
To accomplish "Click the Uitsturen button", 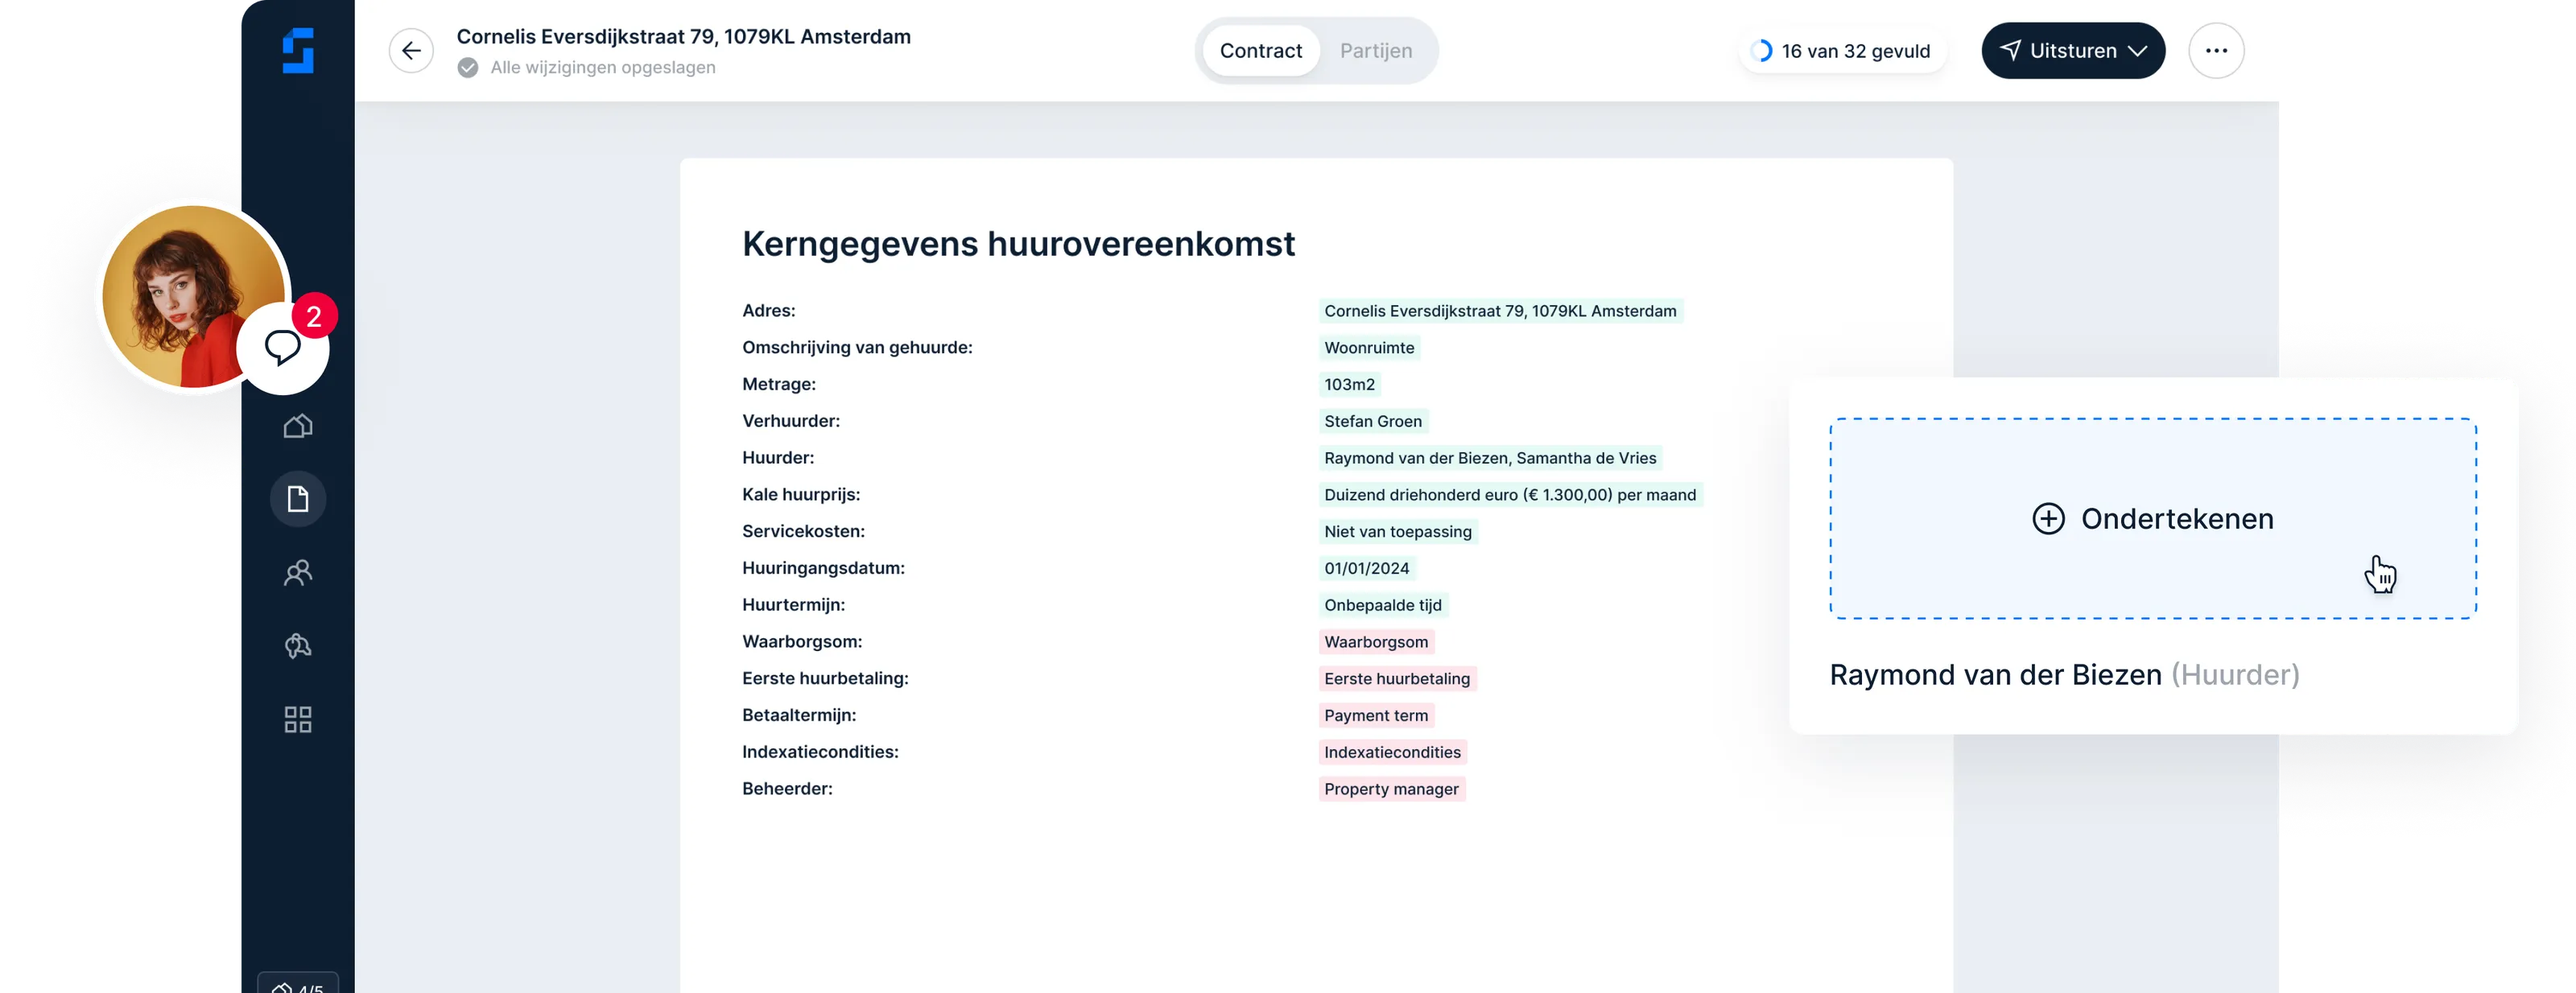I will click(x=2073, y=50).
